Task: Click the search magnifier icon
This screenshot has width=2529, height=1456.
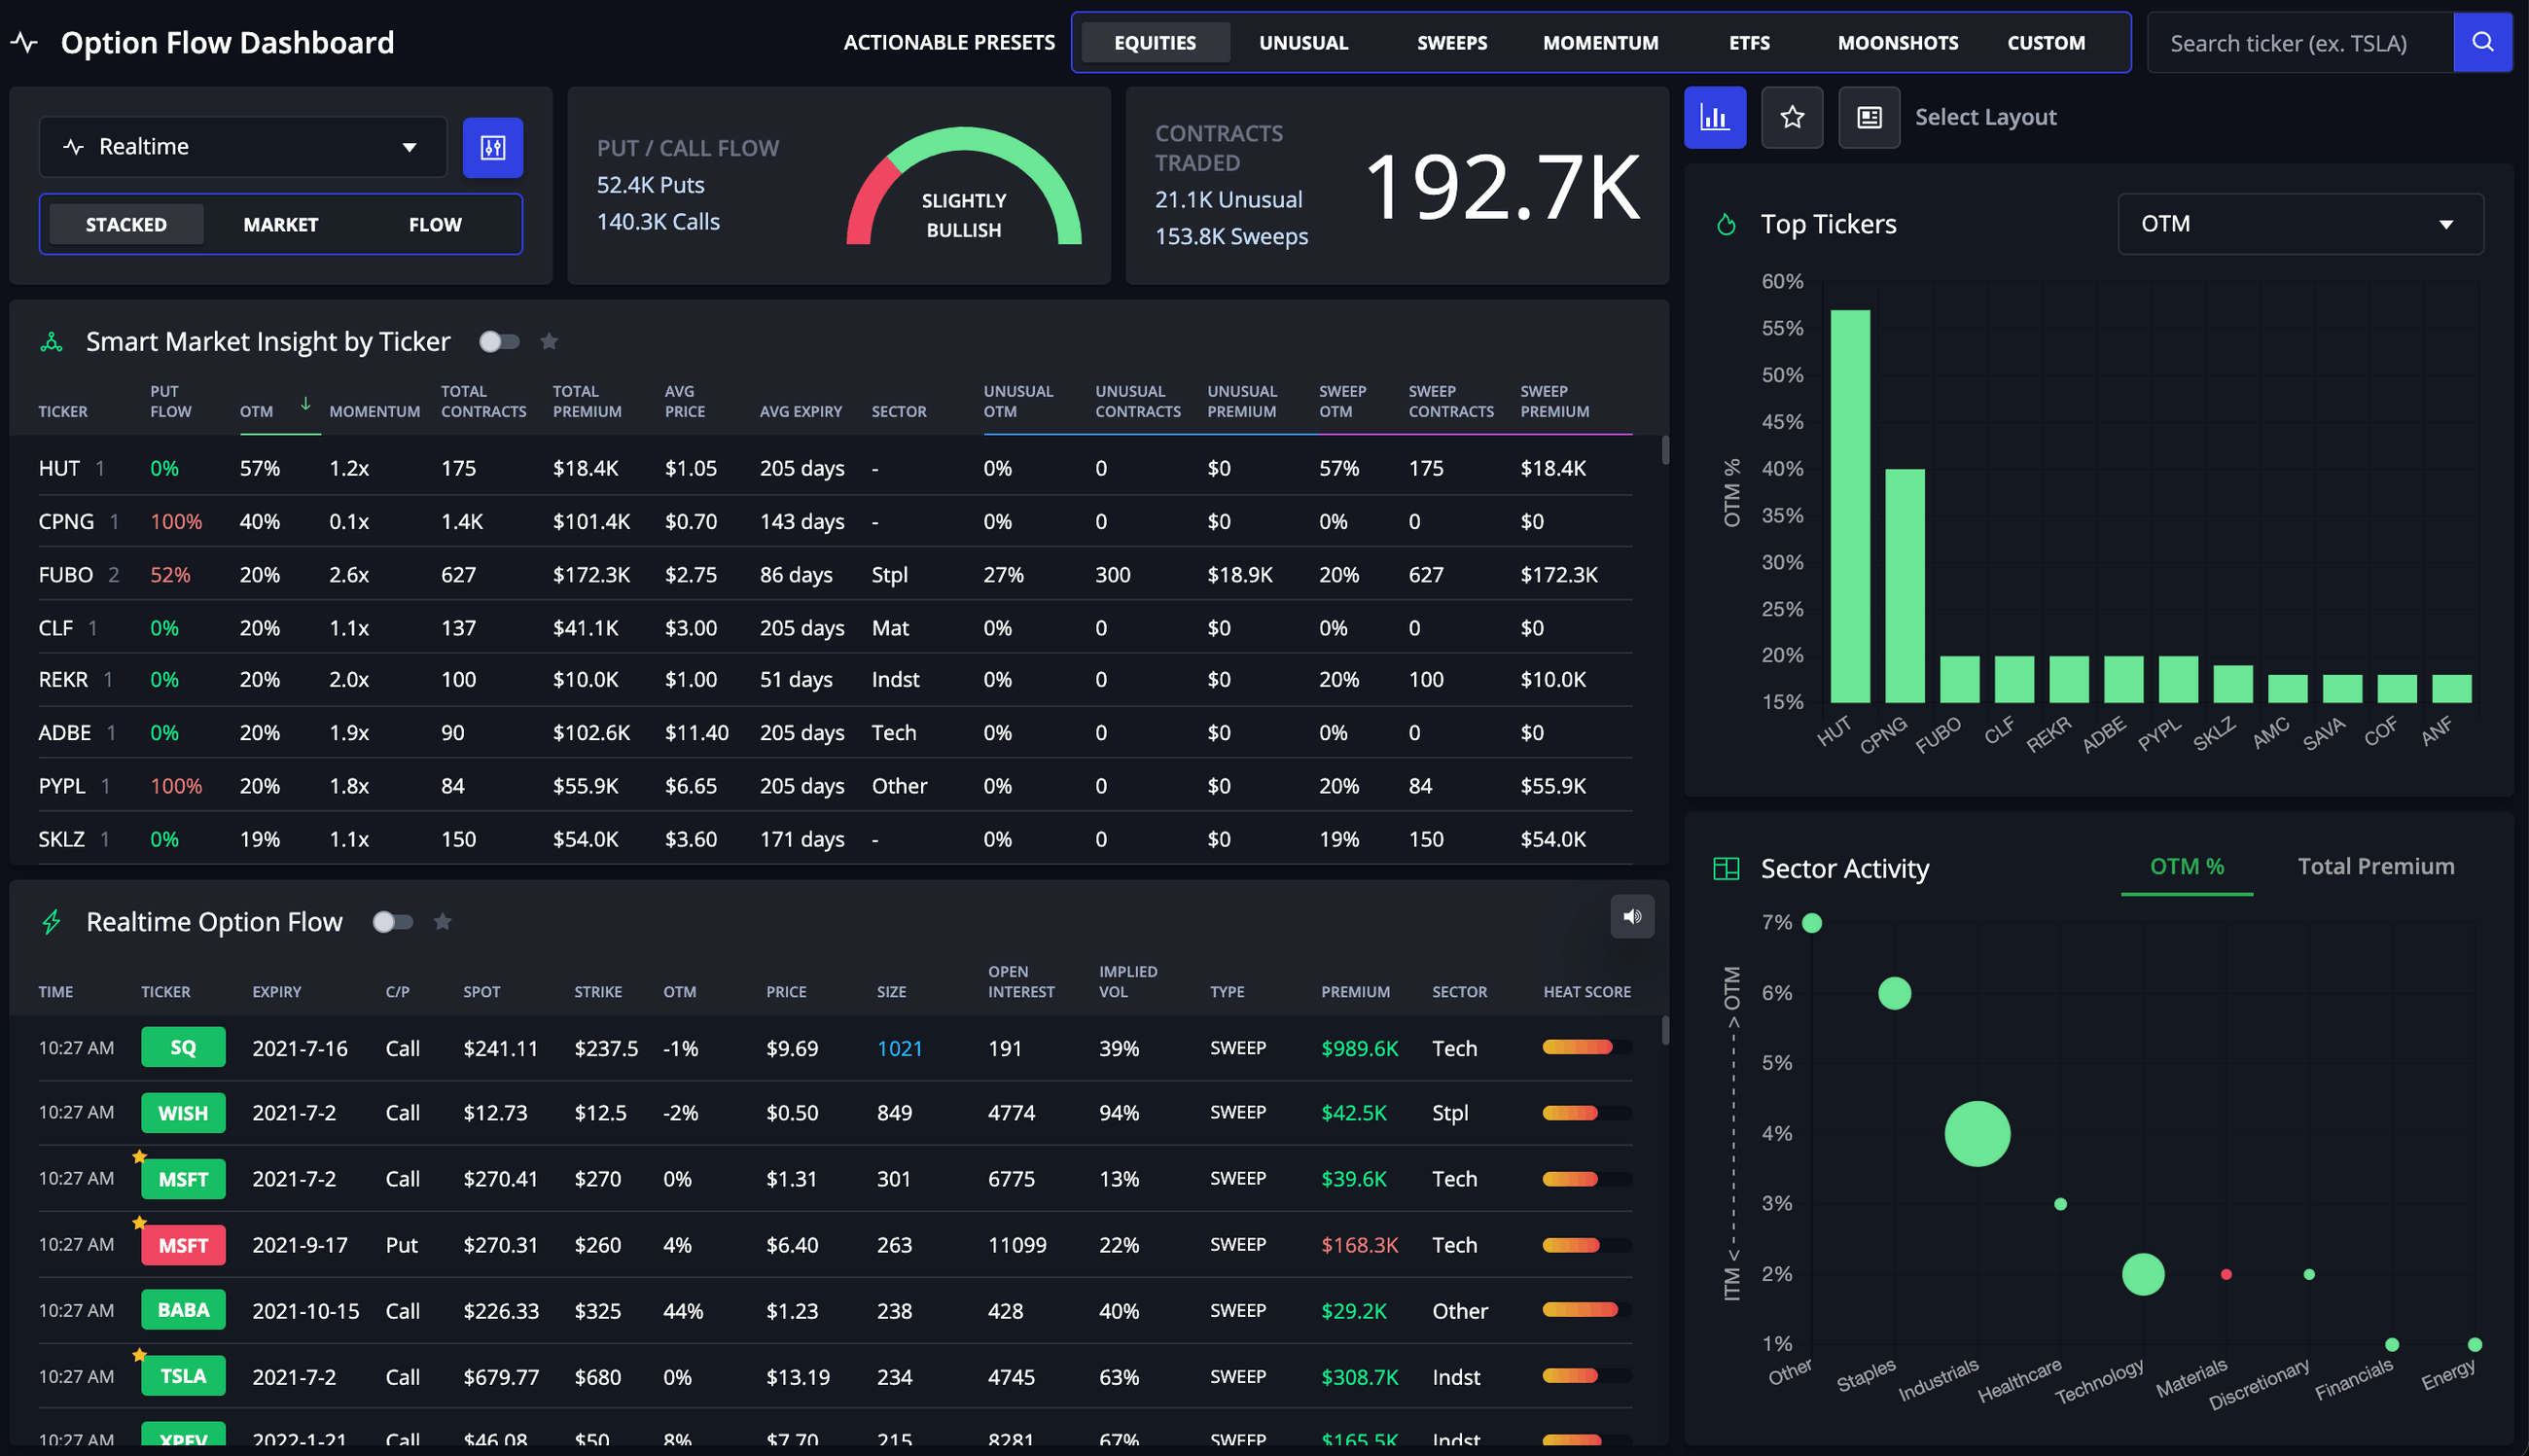Action: [x=2483, y=42]
